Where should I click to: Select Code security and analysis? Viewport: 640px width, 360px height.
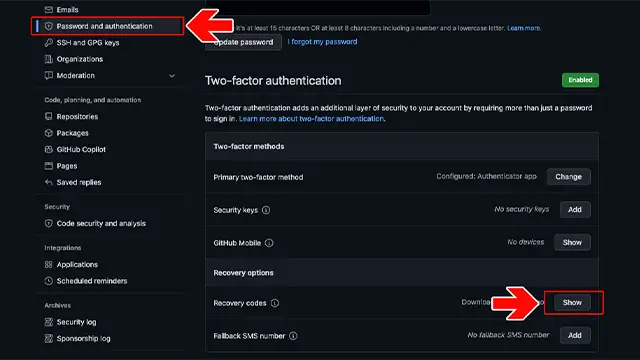pyautogui.click(x=101, y=223)
